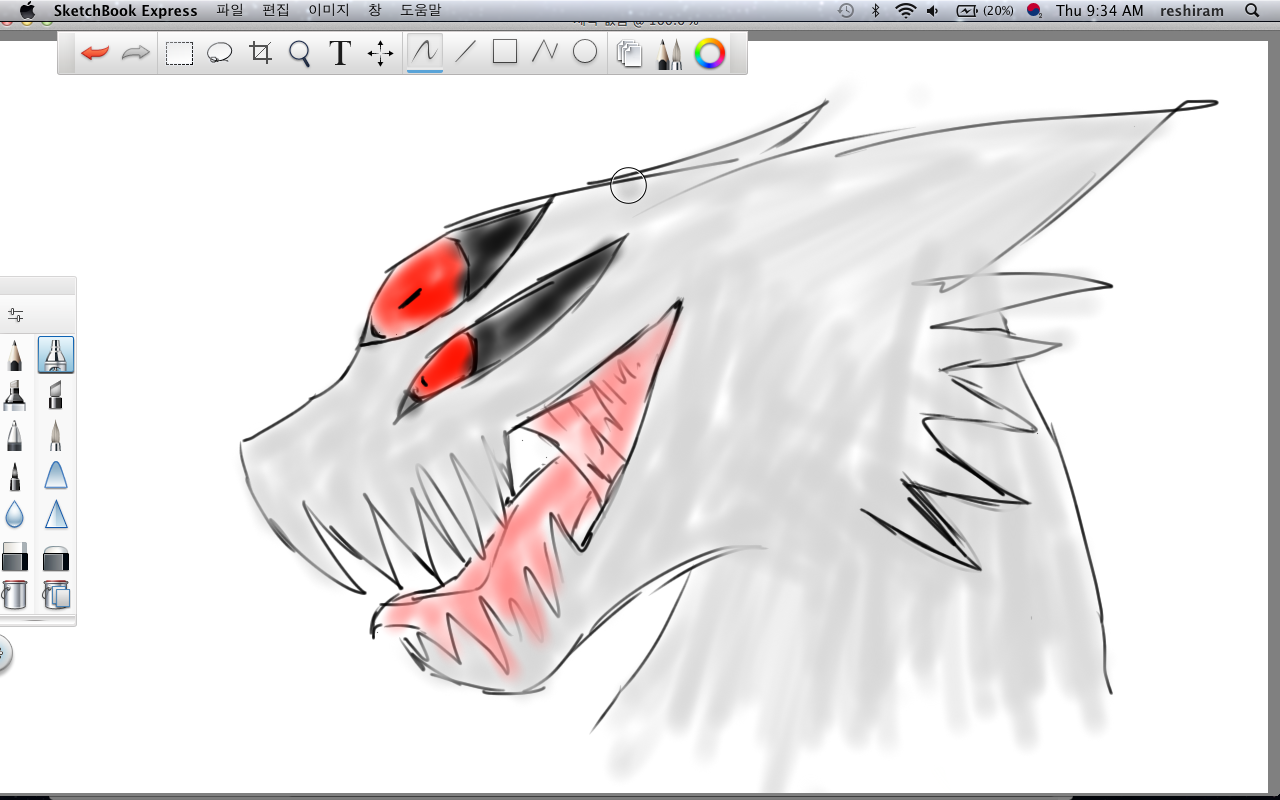Viewport: 1280px width, 800px height.
Task: Click the red Undo arrow
Action: pos(95,53)
